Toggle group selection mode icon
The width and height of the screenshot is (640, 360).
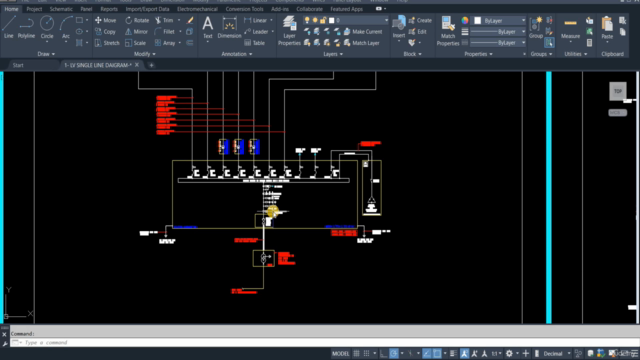pyautogui.click(x=549, y=42)
